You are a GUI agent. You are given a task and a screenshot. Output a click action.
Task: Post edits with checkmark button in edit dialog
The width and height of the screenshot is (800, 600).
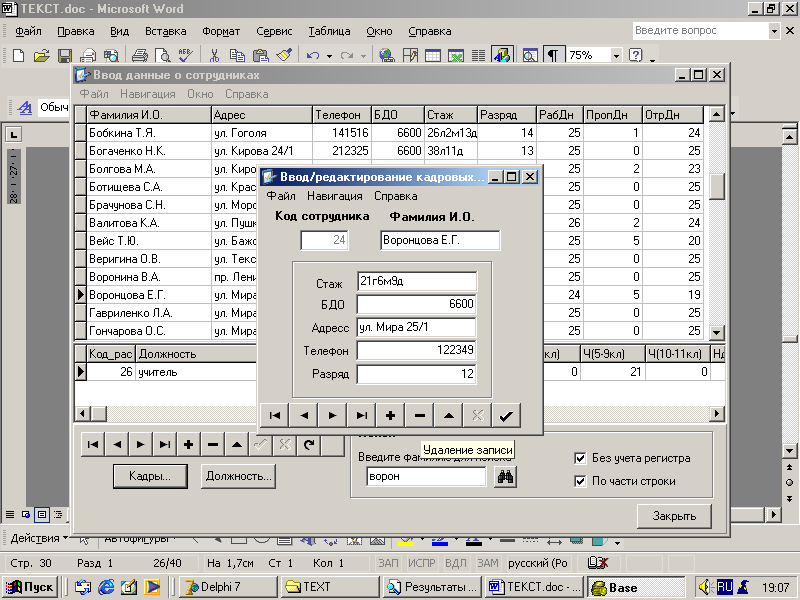(506, 415)
